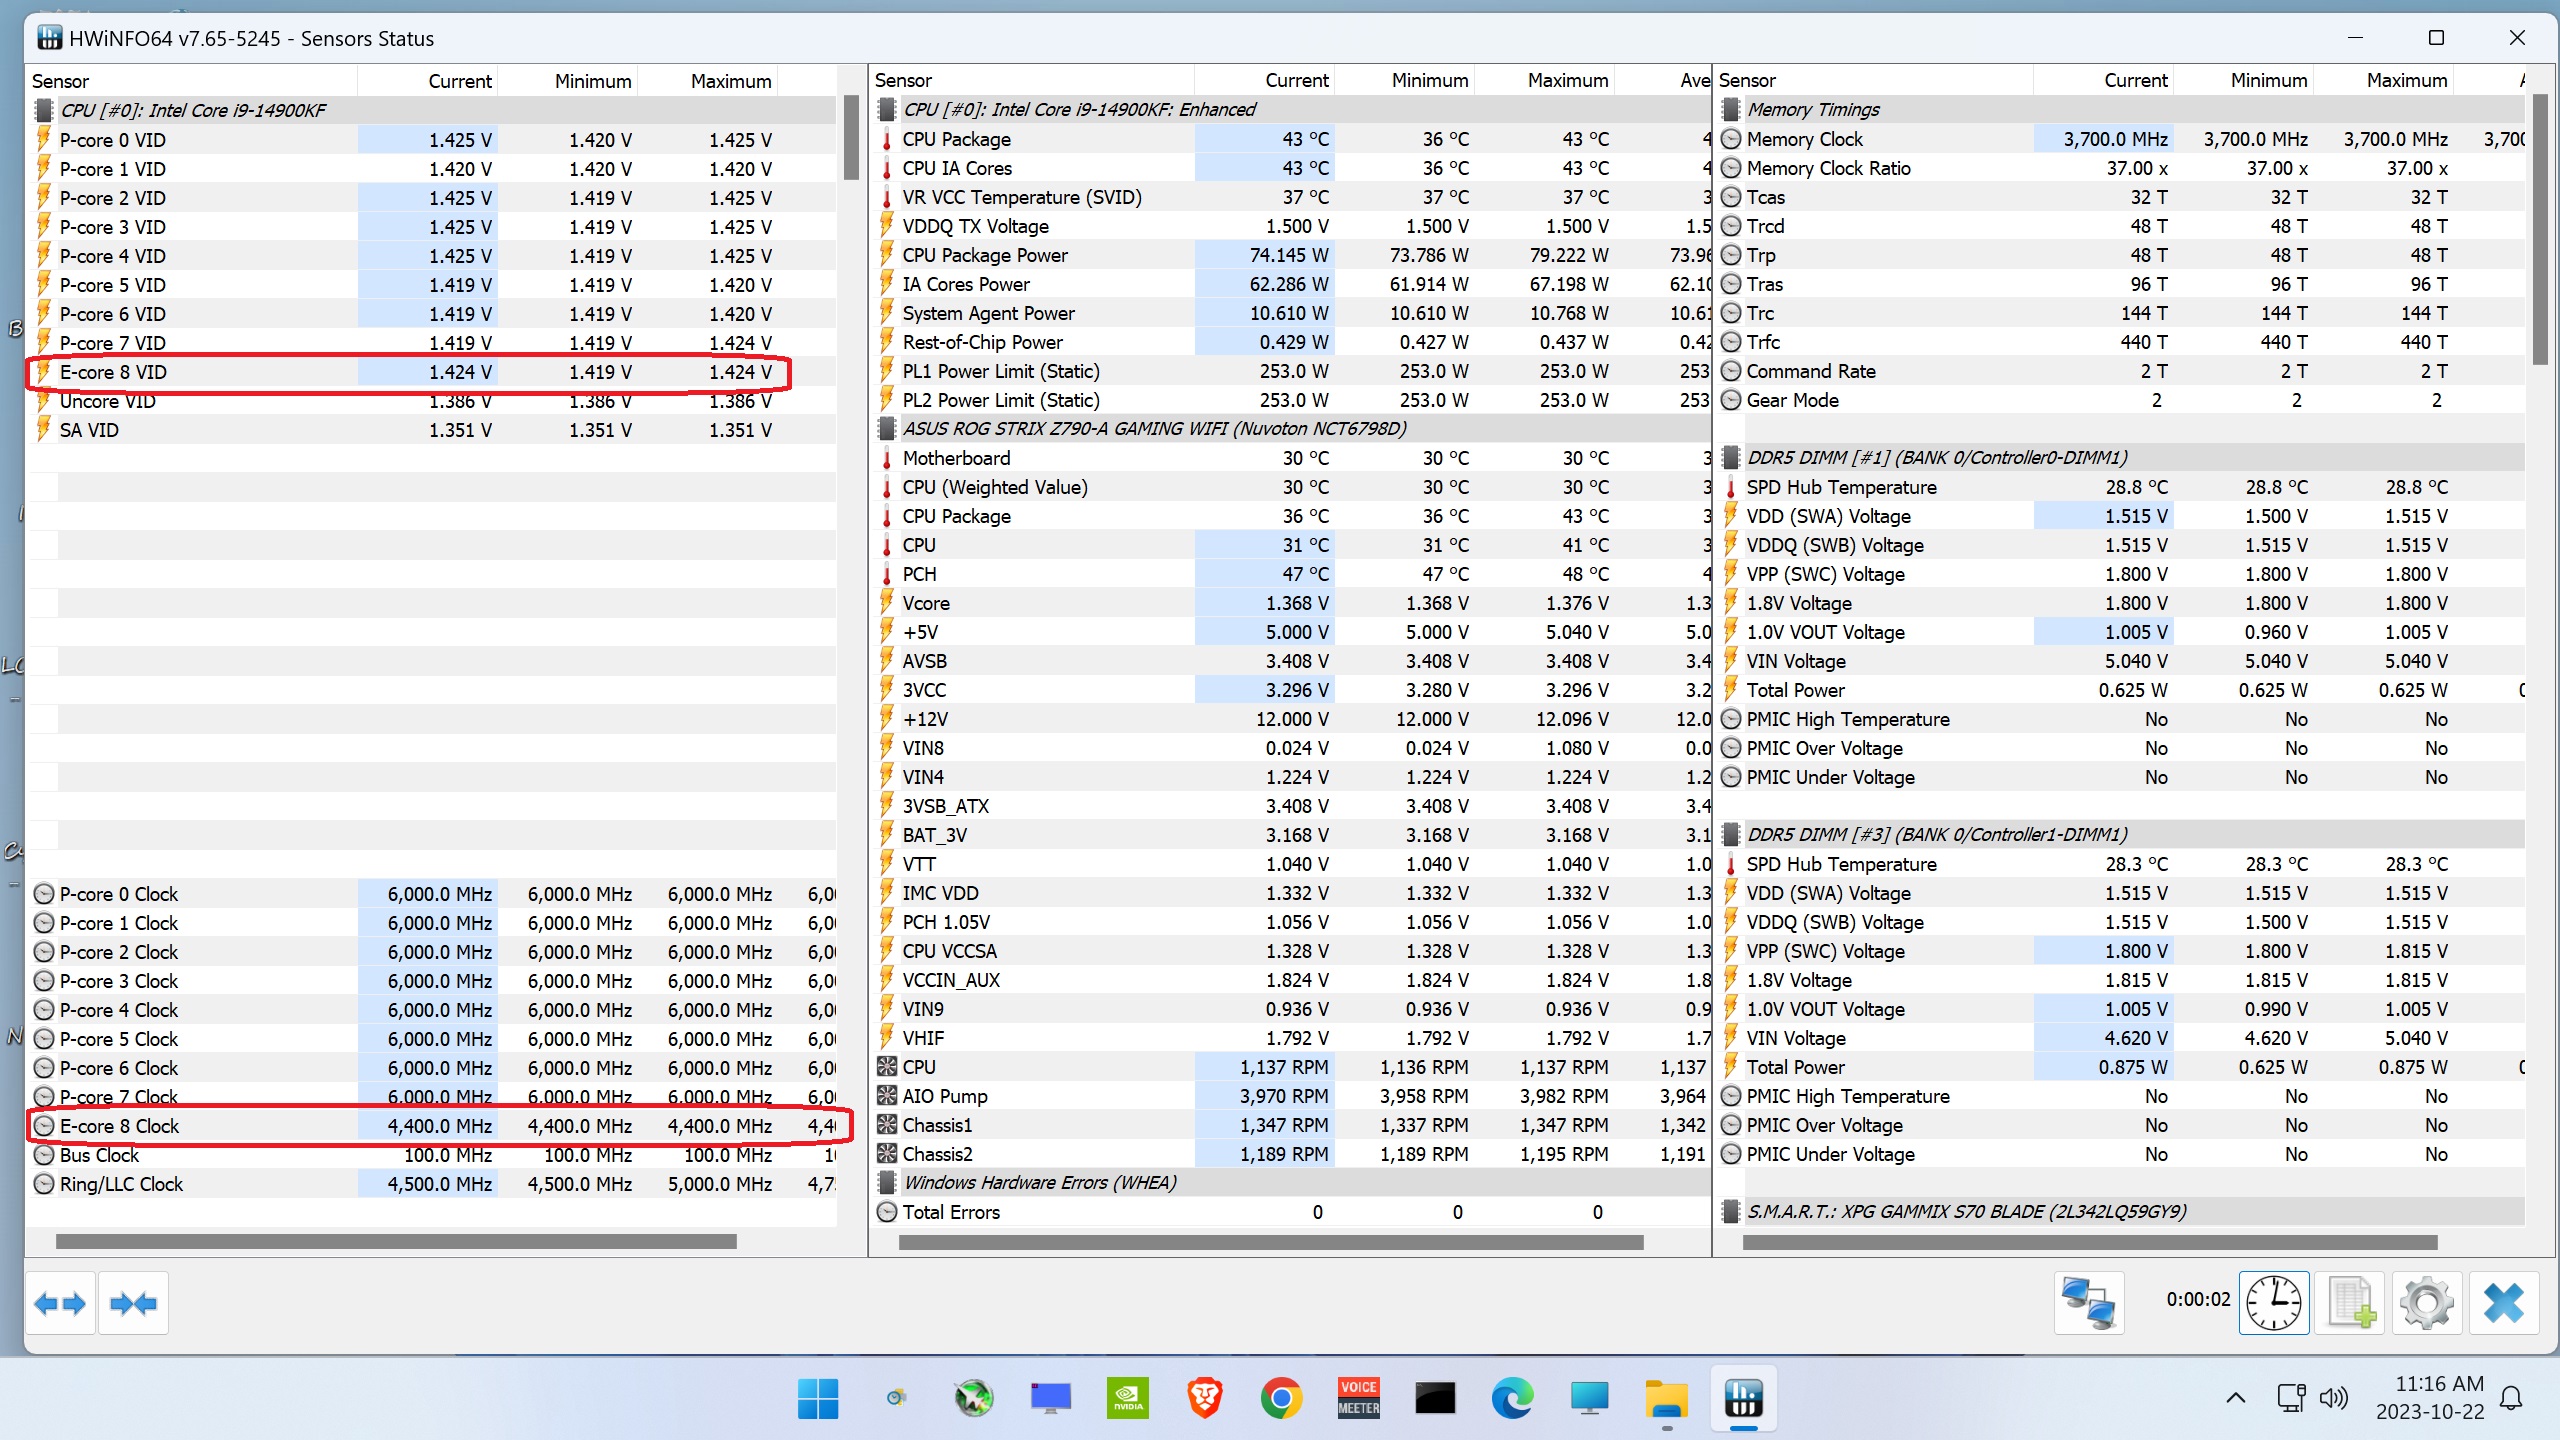Collapse DDR5 DIMM [#3] group
Viewport: 2560px width, 1440px height.
[1731, 834]
